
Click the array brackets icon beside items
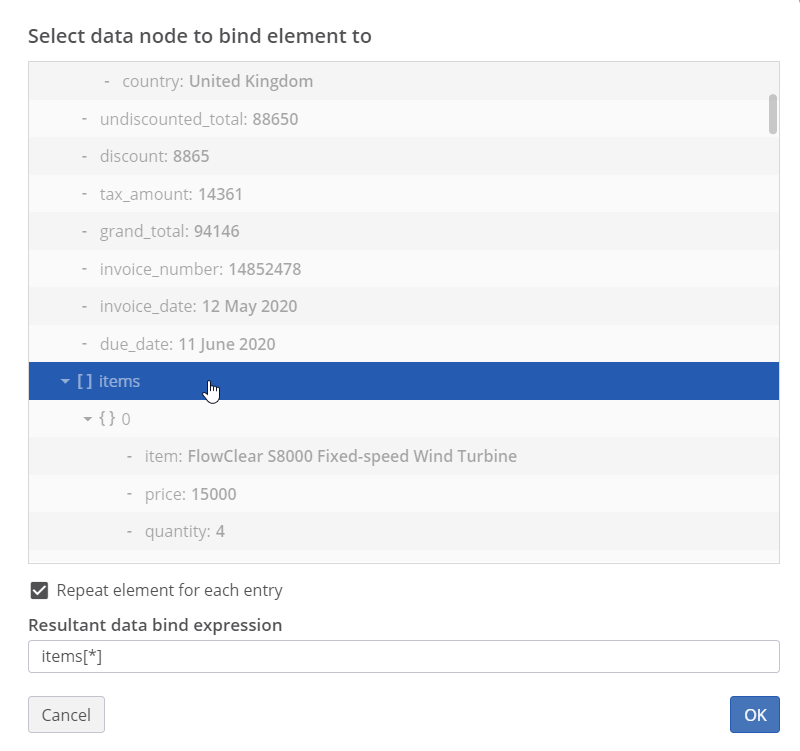click(x=85, y=381)
